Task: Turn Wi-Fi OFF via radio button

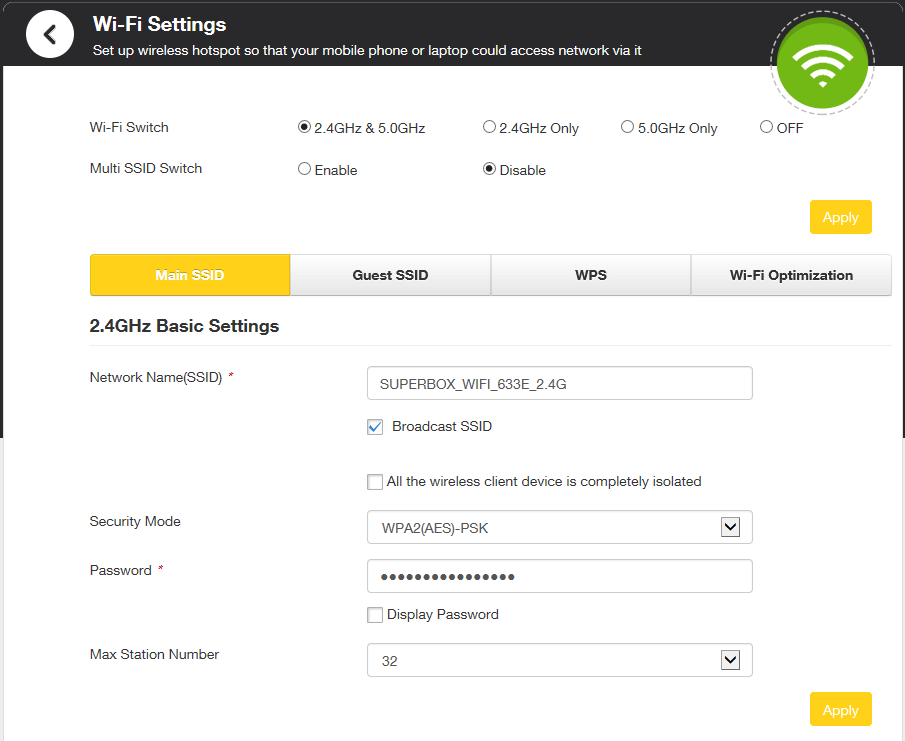Action: (766, 128)
